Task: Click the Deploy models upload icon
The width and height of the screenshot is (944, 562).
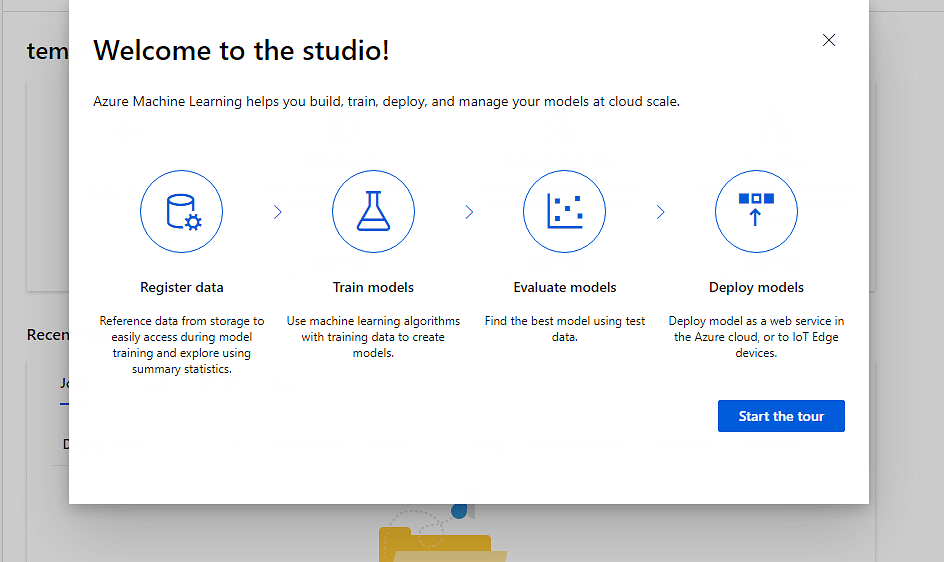Action: tap(756, 211)
